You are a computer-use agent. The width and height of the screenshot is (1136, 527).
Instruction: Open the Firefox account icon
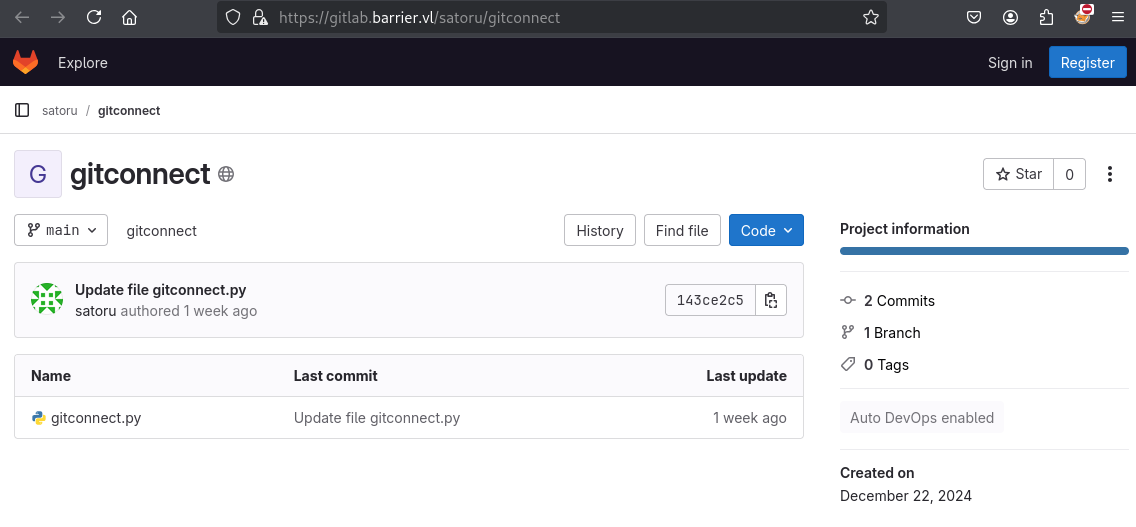tap(1011, 17)
